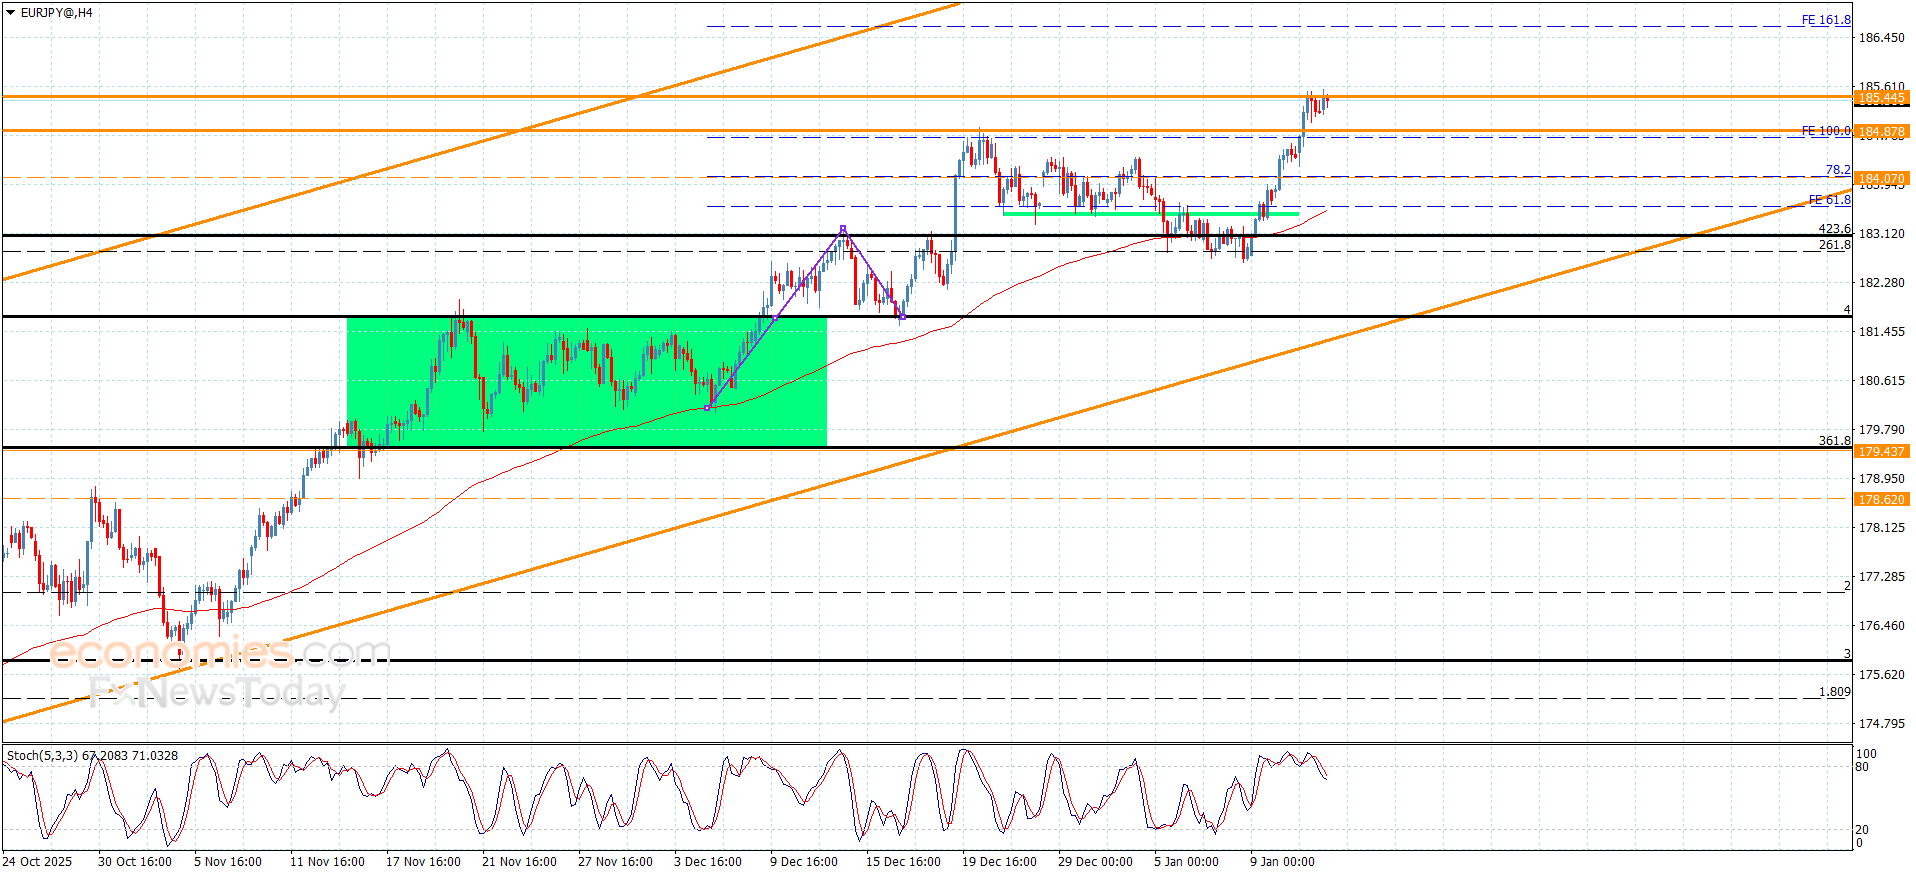Select the 361.8 level label
The height and width of the screenshot is (874, 1916).
[1835, 441]
